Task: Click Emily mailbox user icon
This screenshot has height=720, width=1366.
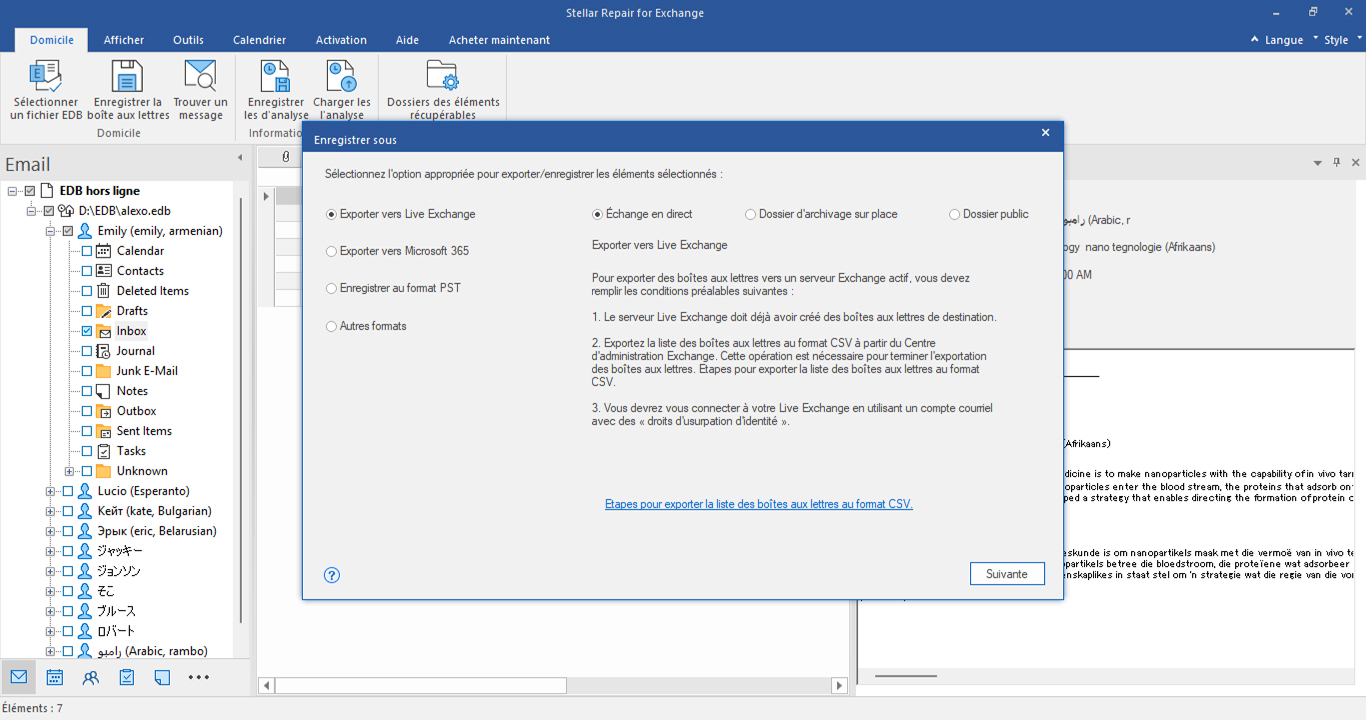Action: coord(85,231)
